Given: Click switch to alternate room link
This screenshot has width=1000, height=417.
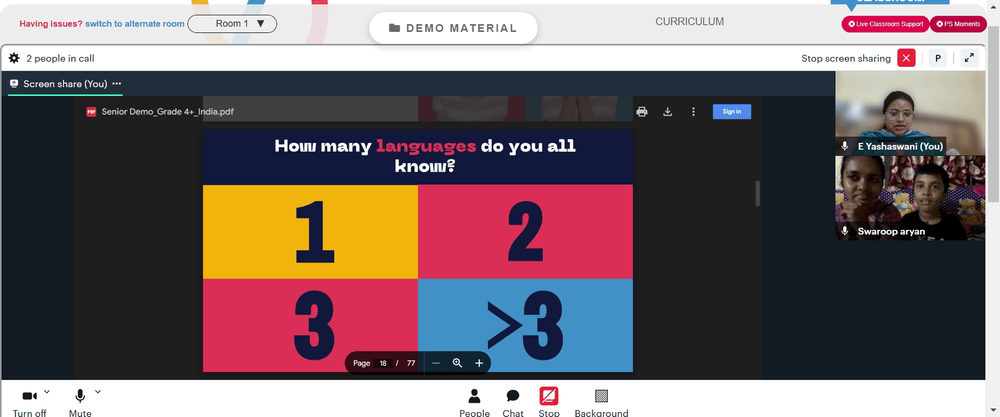Looking at the screenshot, I should point(135,24).
